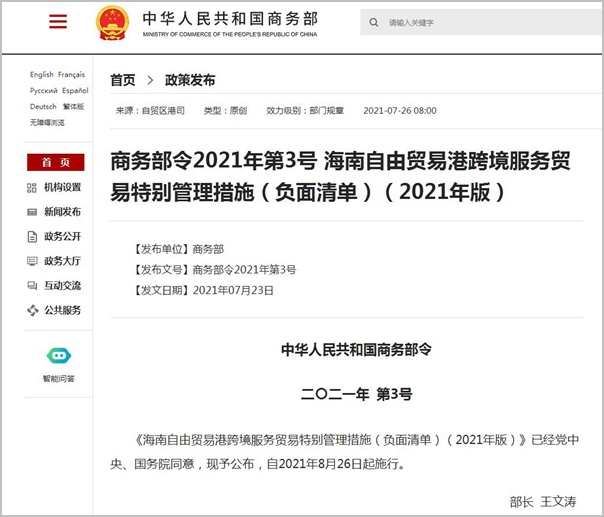Switch language to Русский
604x517 pixels.
[43, 91]
